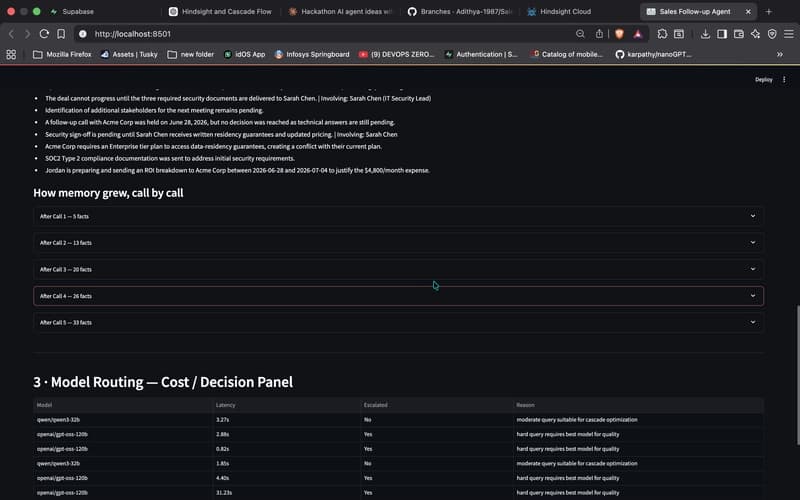Click the fact about Enterprise tier plan
The height and width of the screenshot is (500, 800).
click(213, 146)
